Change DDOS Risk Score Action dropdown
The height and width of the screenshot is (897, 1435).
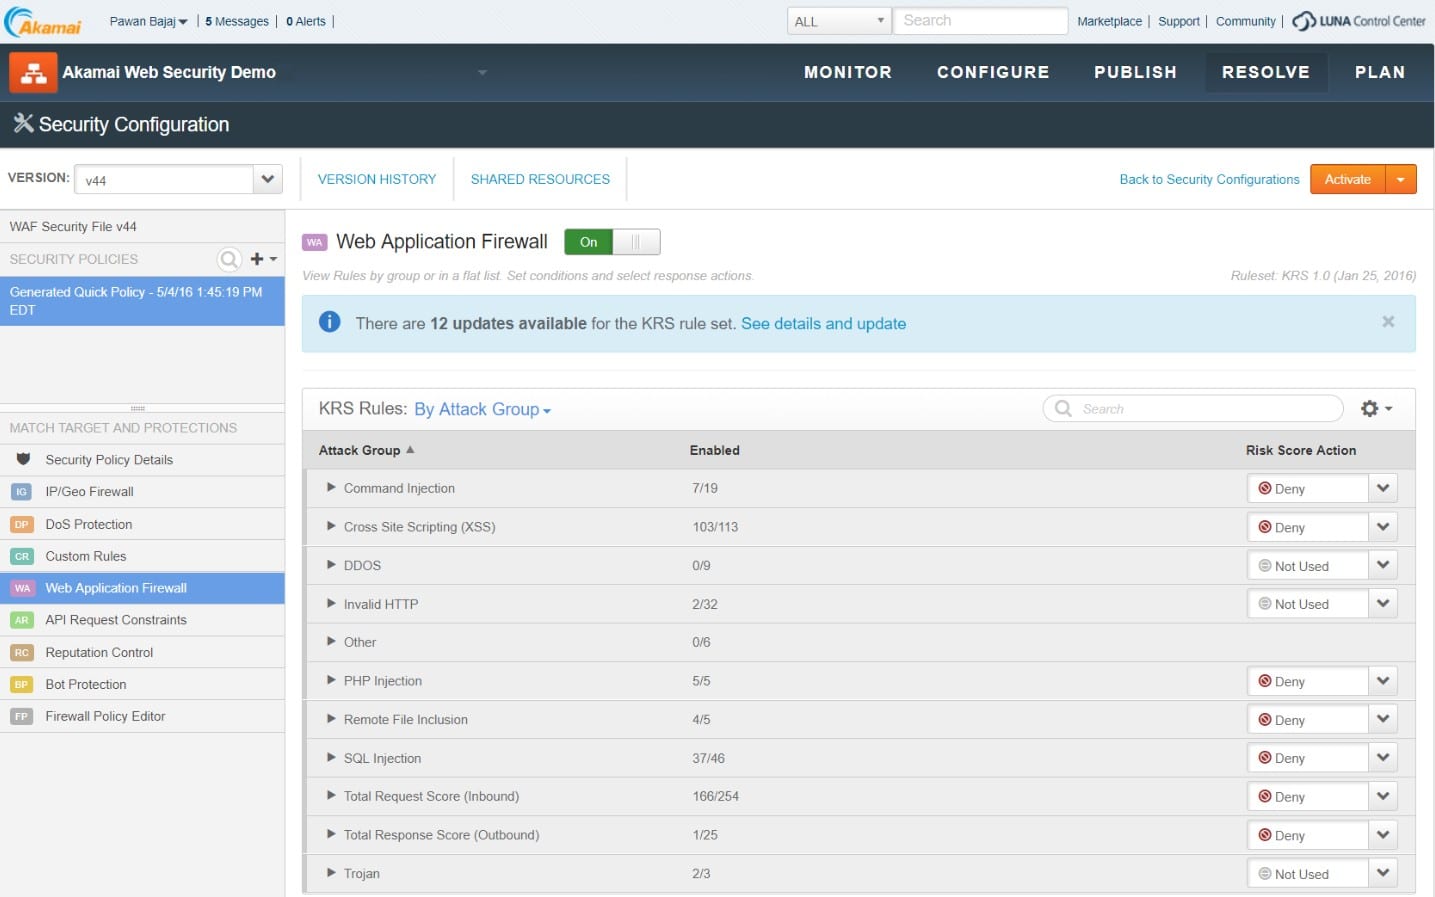pyautogui.click(x=1383, y=565)
